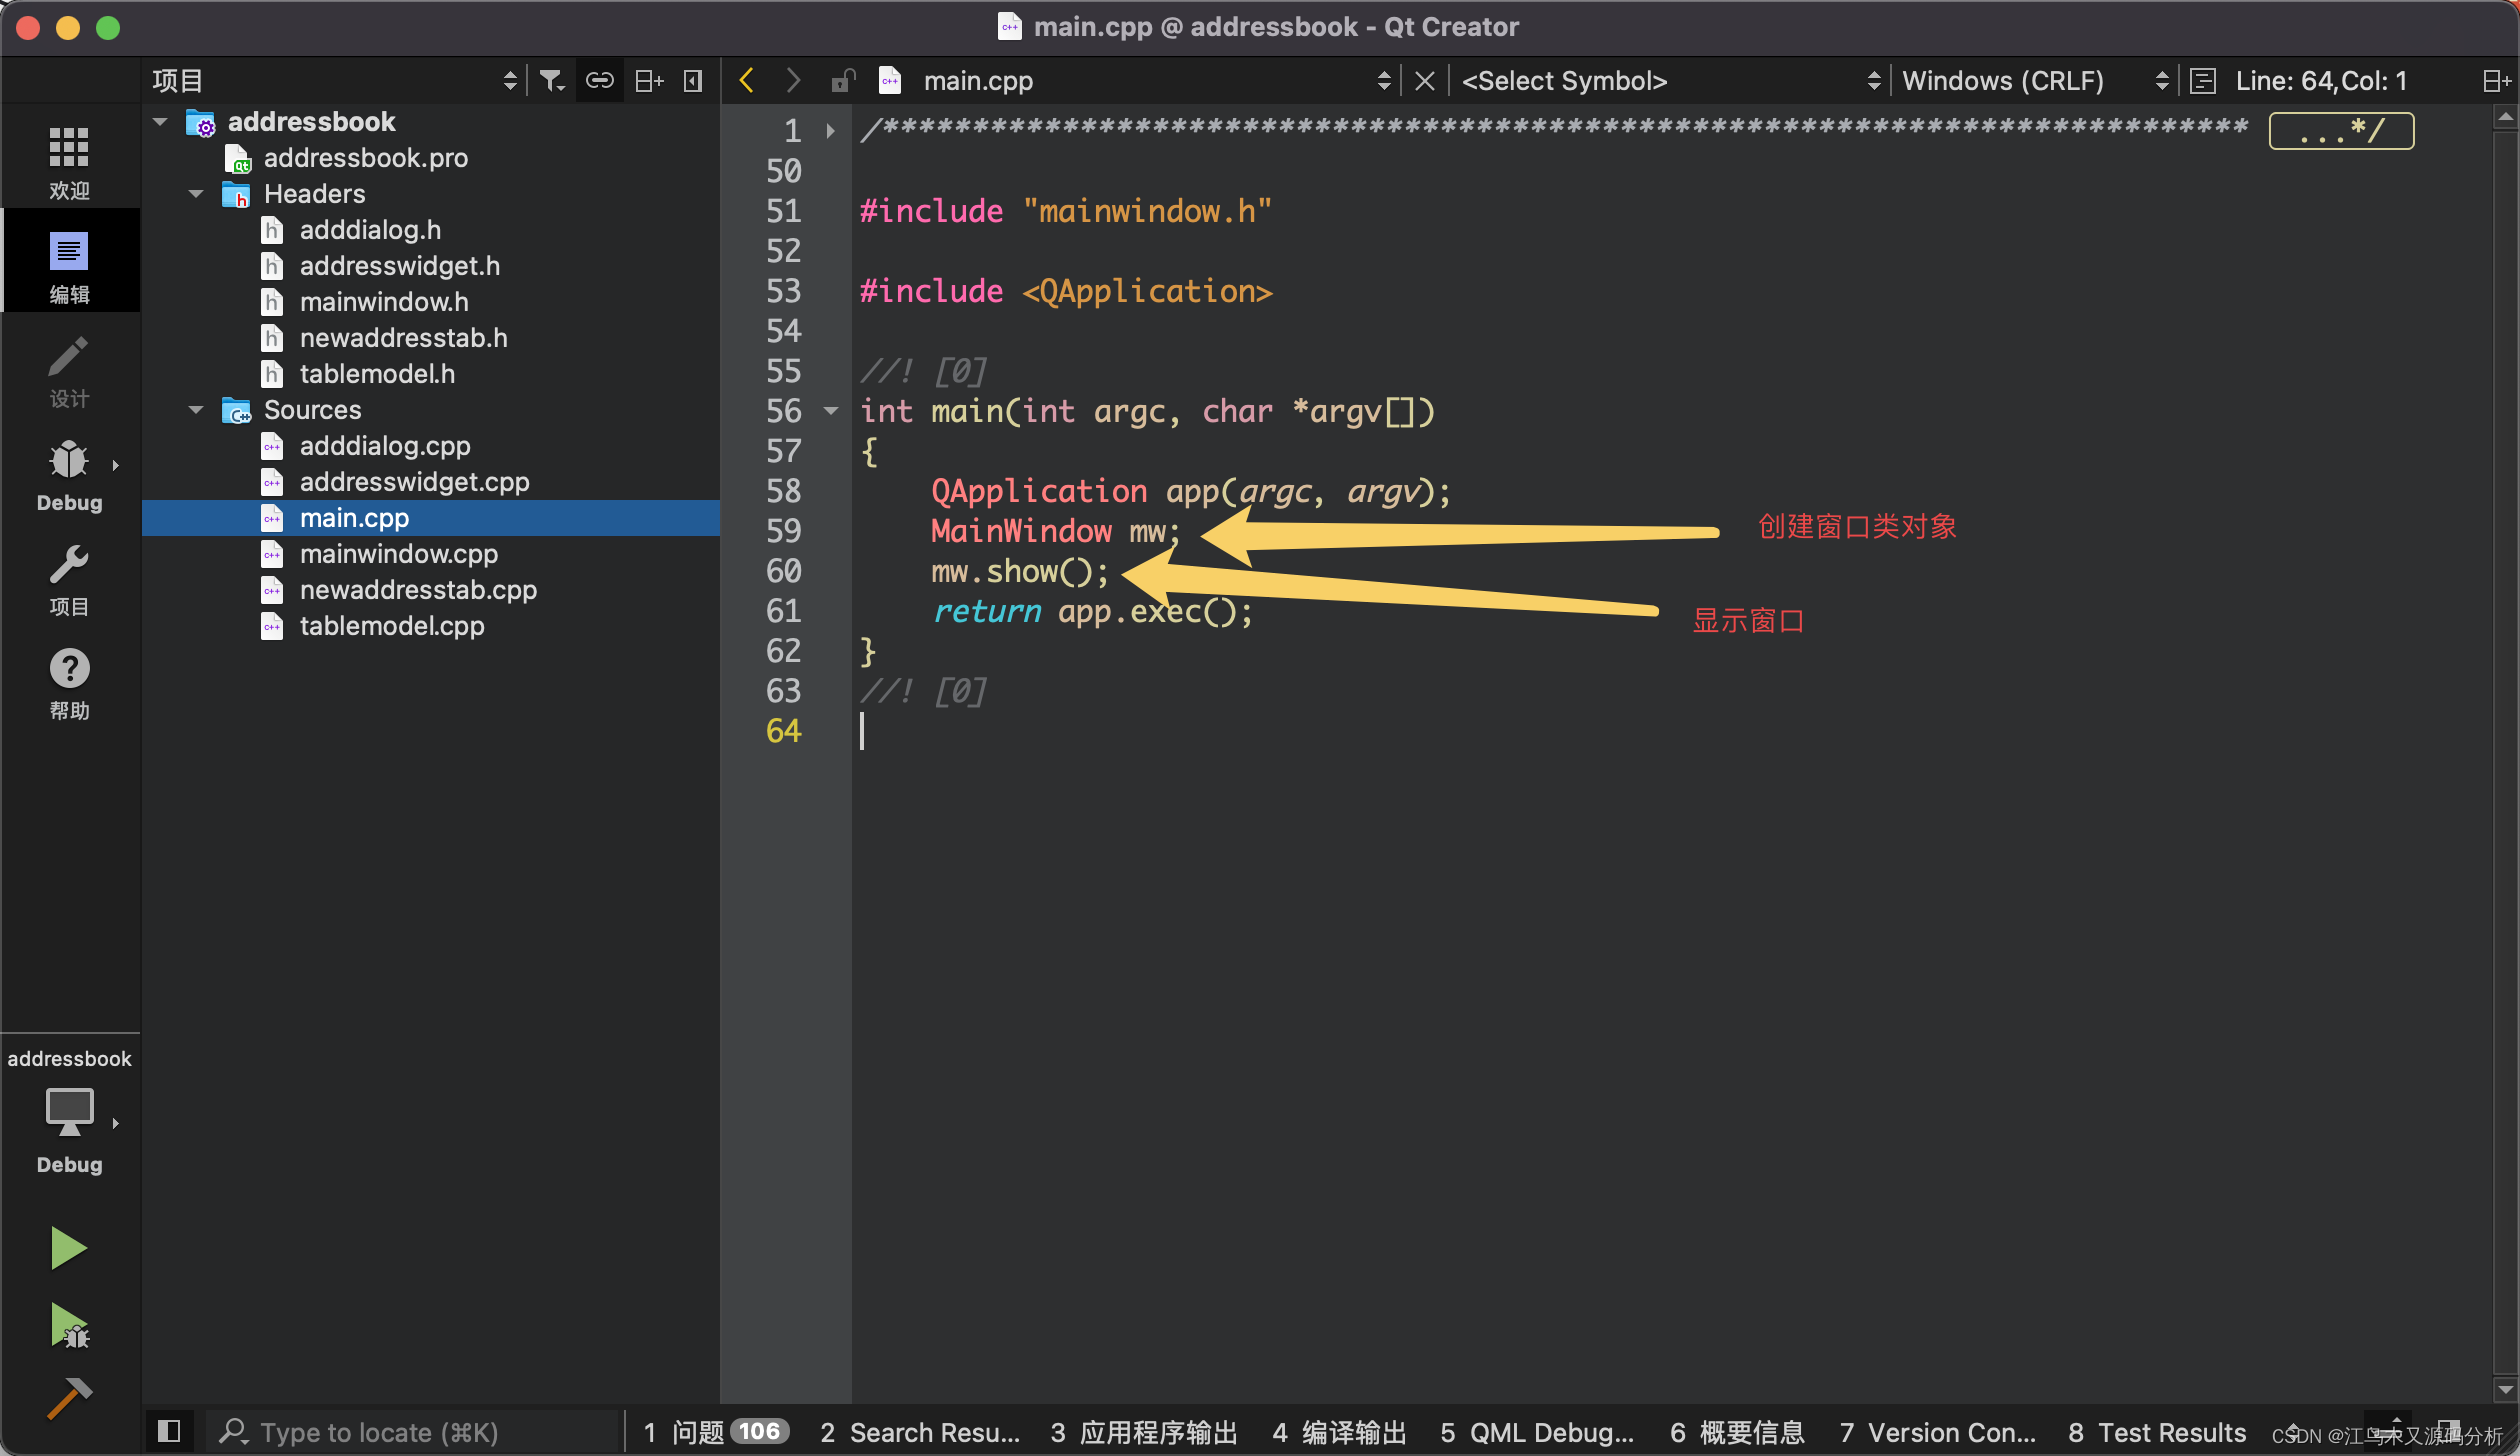Click the green Run button
Image resolution: width=2520 pixels, height=1456 pixels.
click(x=68, y=1248)
